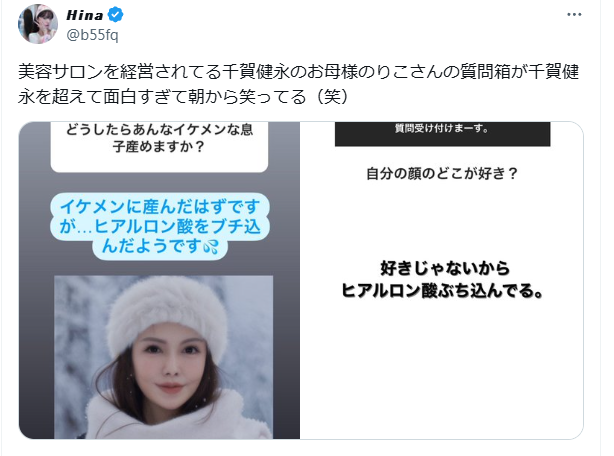The image size is (614, 456).
Task: Click the black 質問受け付けまーす banner
Action: [x=442, y=134]
